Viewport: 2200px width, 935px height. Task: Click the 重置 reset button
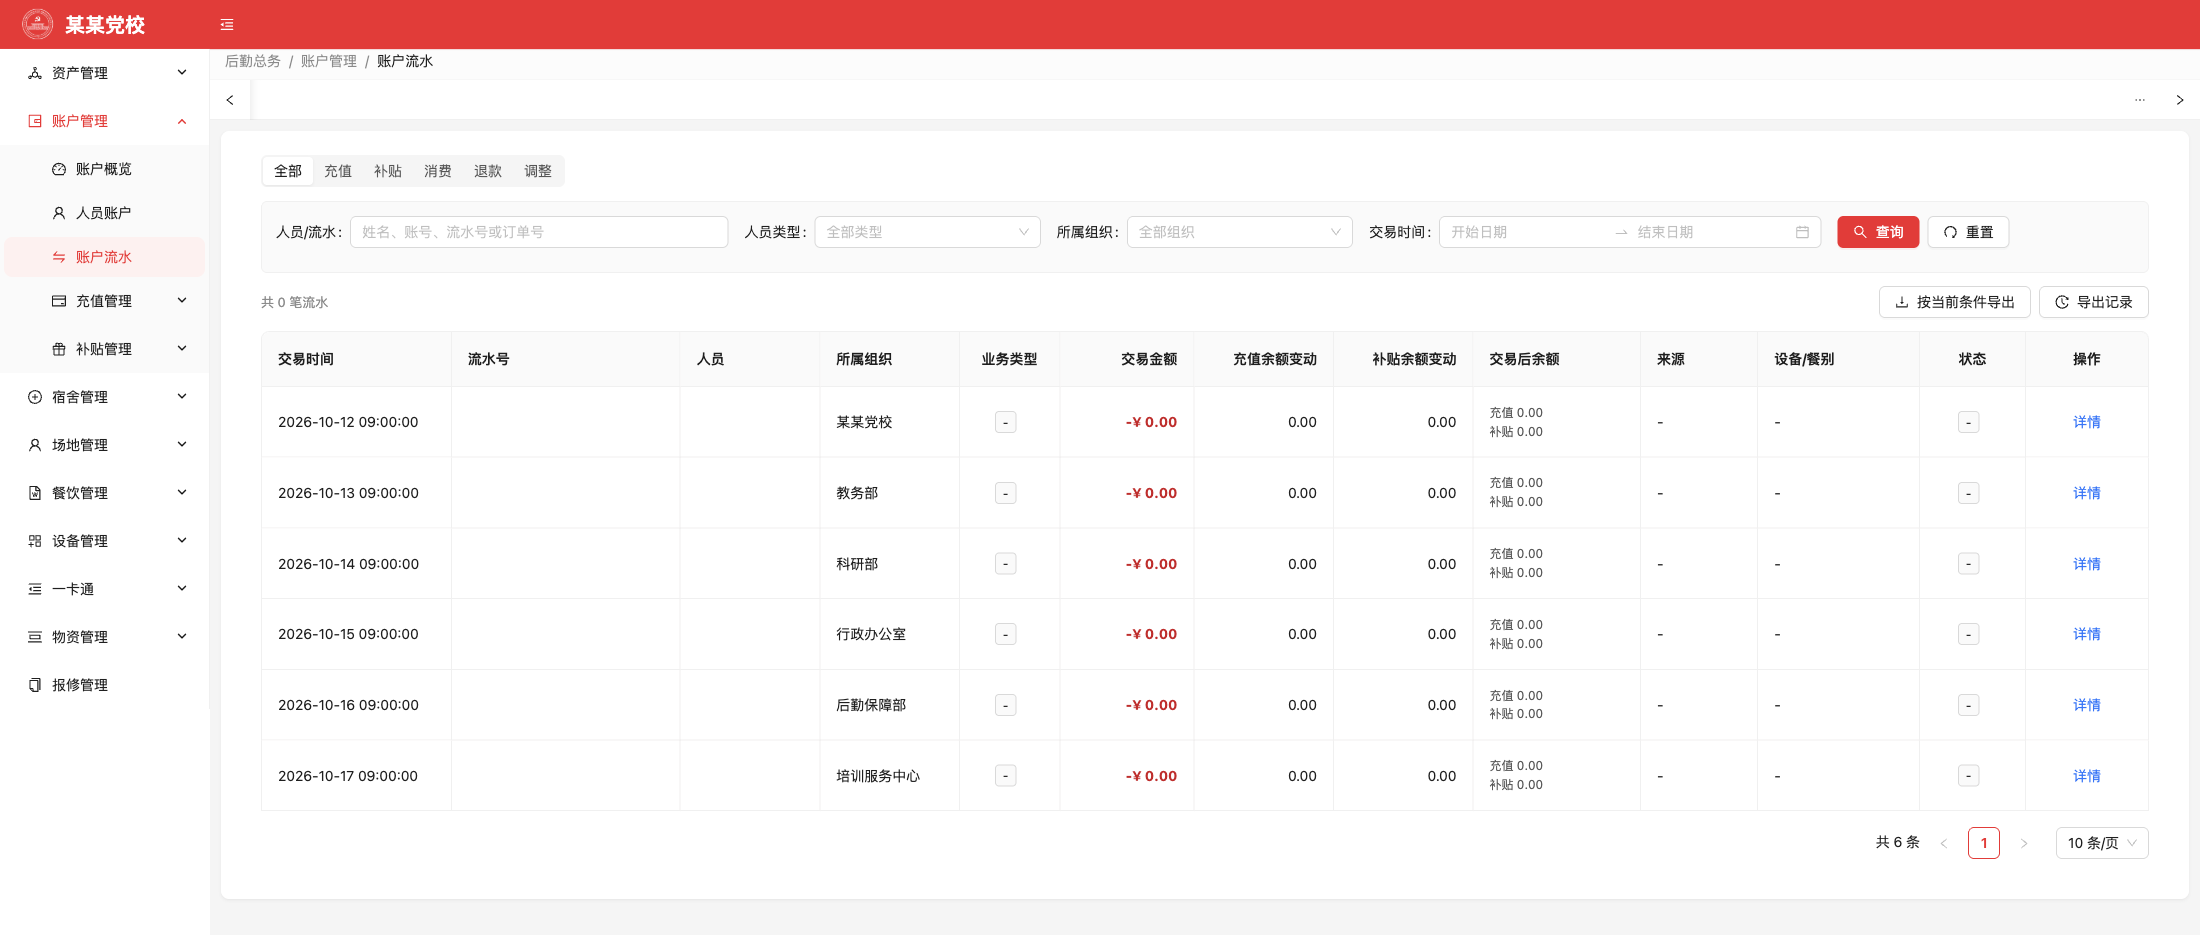[1968, 232]
